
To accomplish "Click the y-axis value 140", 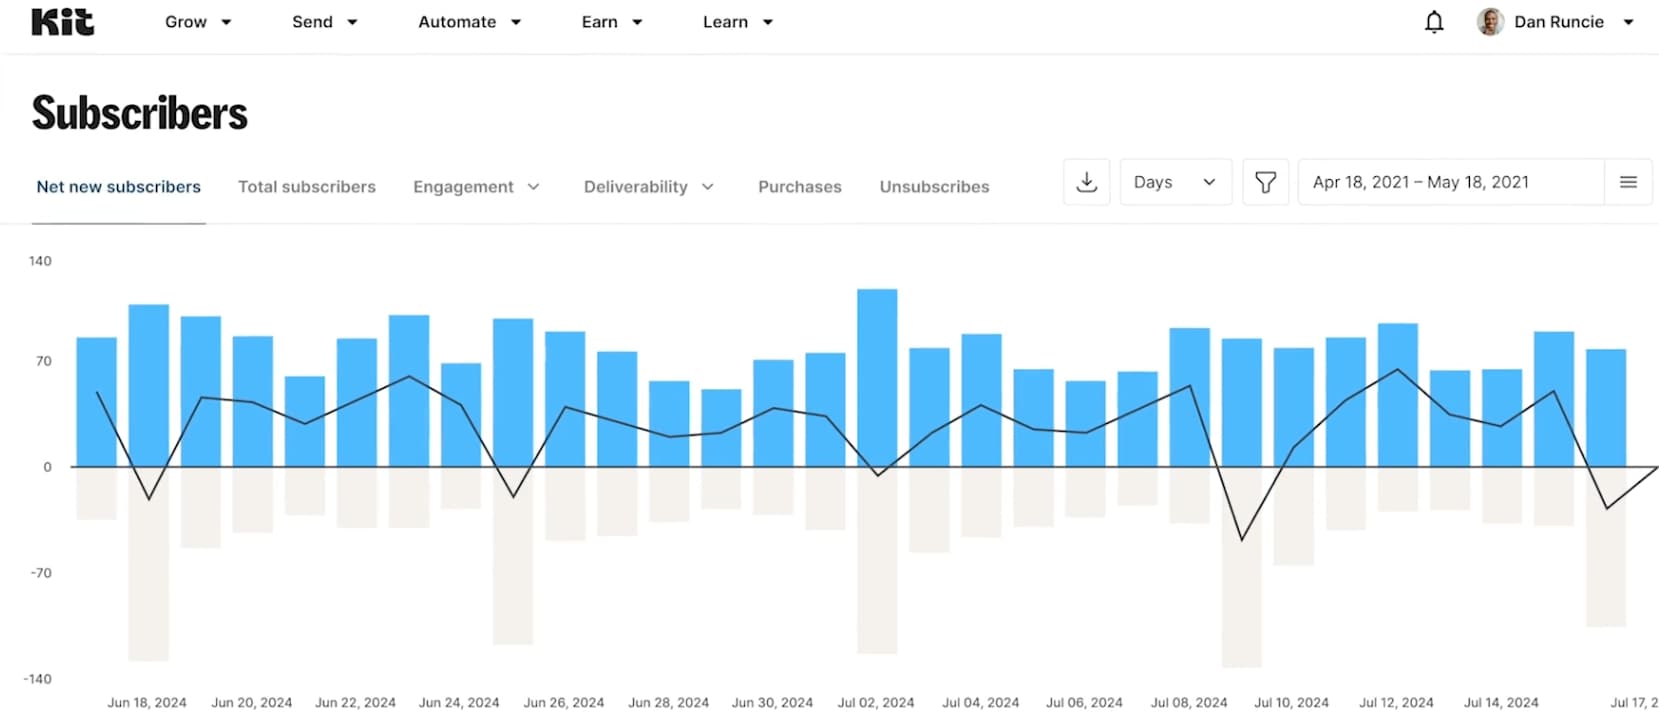I will pyautogui.click(x=40, y=261).
